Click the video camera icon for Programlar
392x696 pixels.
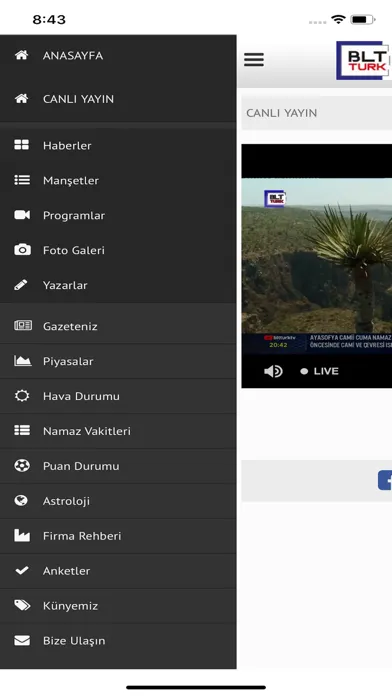click(x=22, y=215)
